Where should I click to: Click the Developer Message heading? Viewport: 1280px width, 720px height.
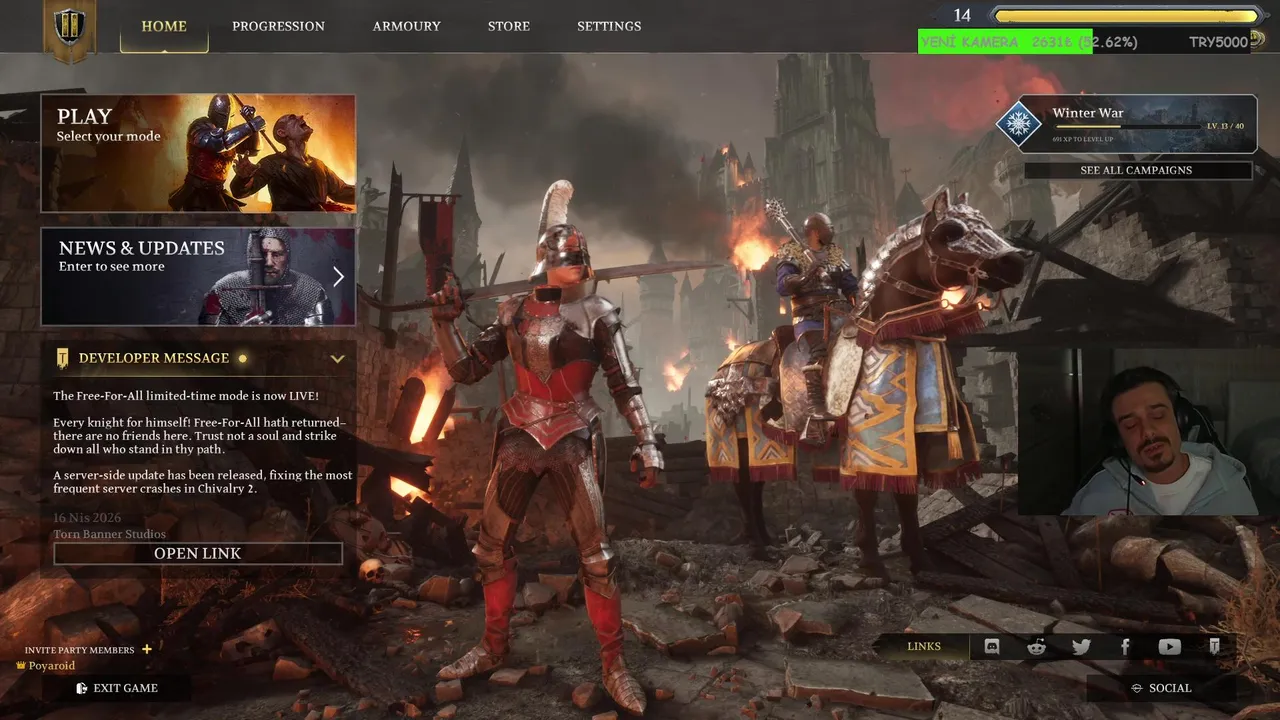pyautogui.click(x=154, y=358)
